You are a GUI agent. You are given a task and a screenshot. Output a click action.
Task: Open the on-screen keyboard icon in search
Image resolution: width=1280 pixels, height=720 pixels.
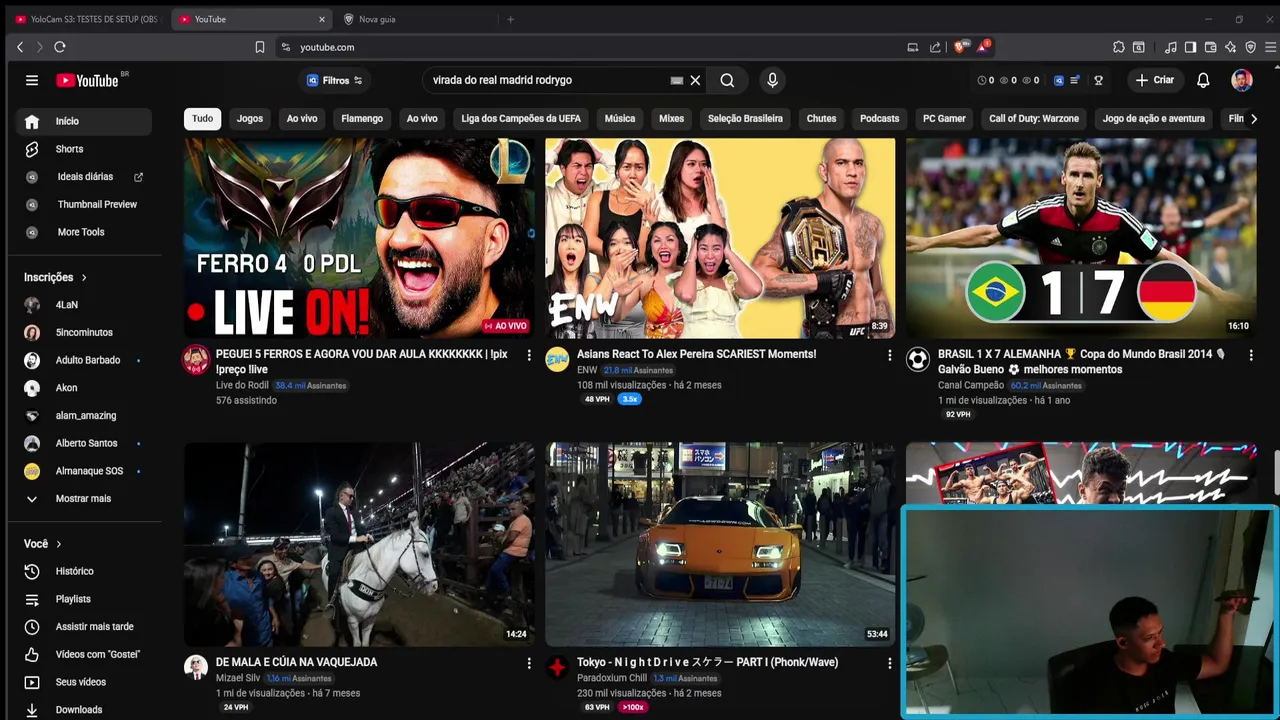[676, 80]
